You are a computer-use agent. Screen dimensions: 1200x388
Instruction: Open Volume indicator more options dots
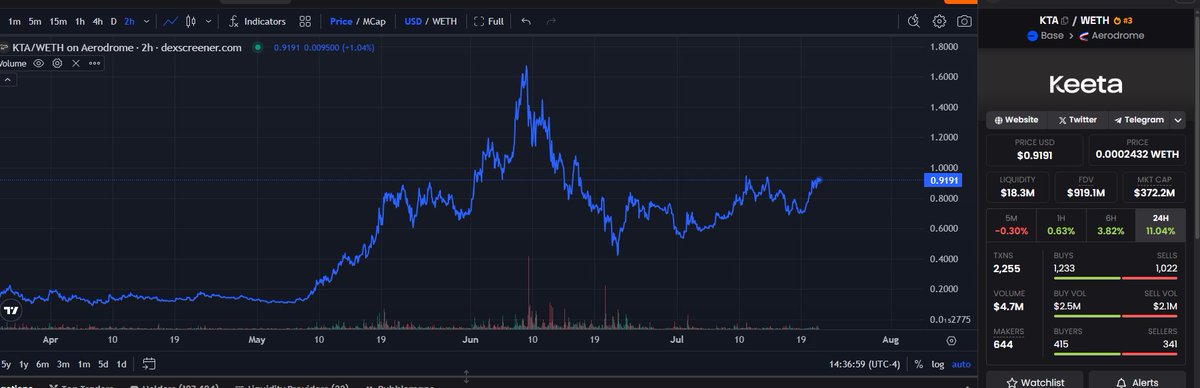tap(96, 63)
